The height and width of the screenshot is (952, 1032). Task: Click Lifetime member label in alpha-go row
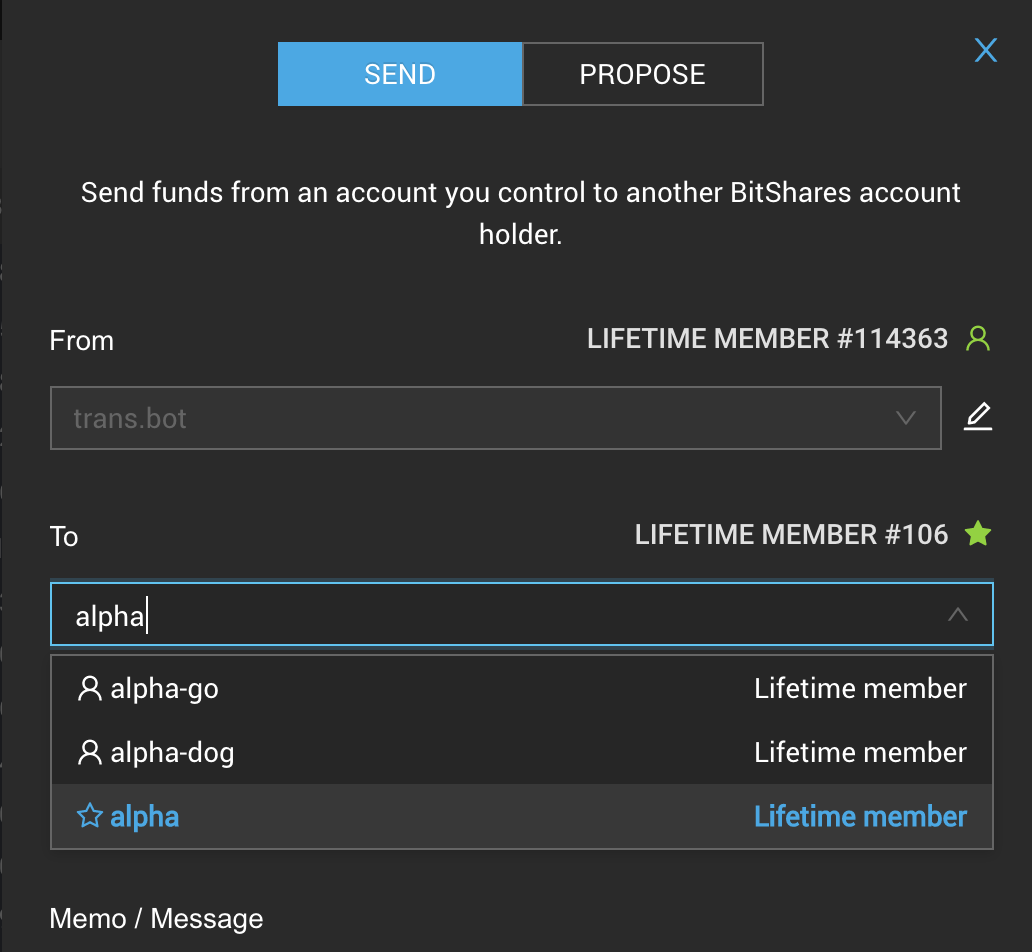pos(860,689)
